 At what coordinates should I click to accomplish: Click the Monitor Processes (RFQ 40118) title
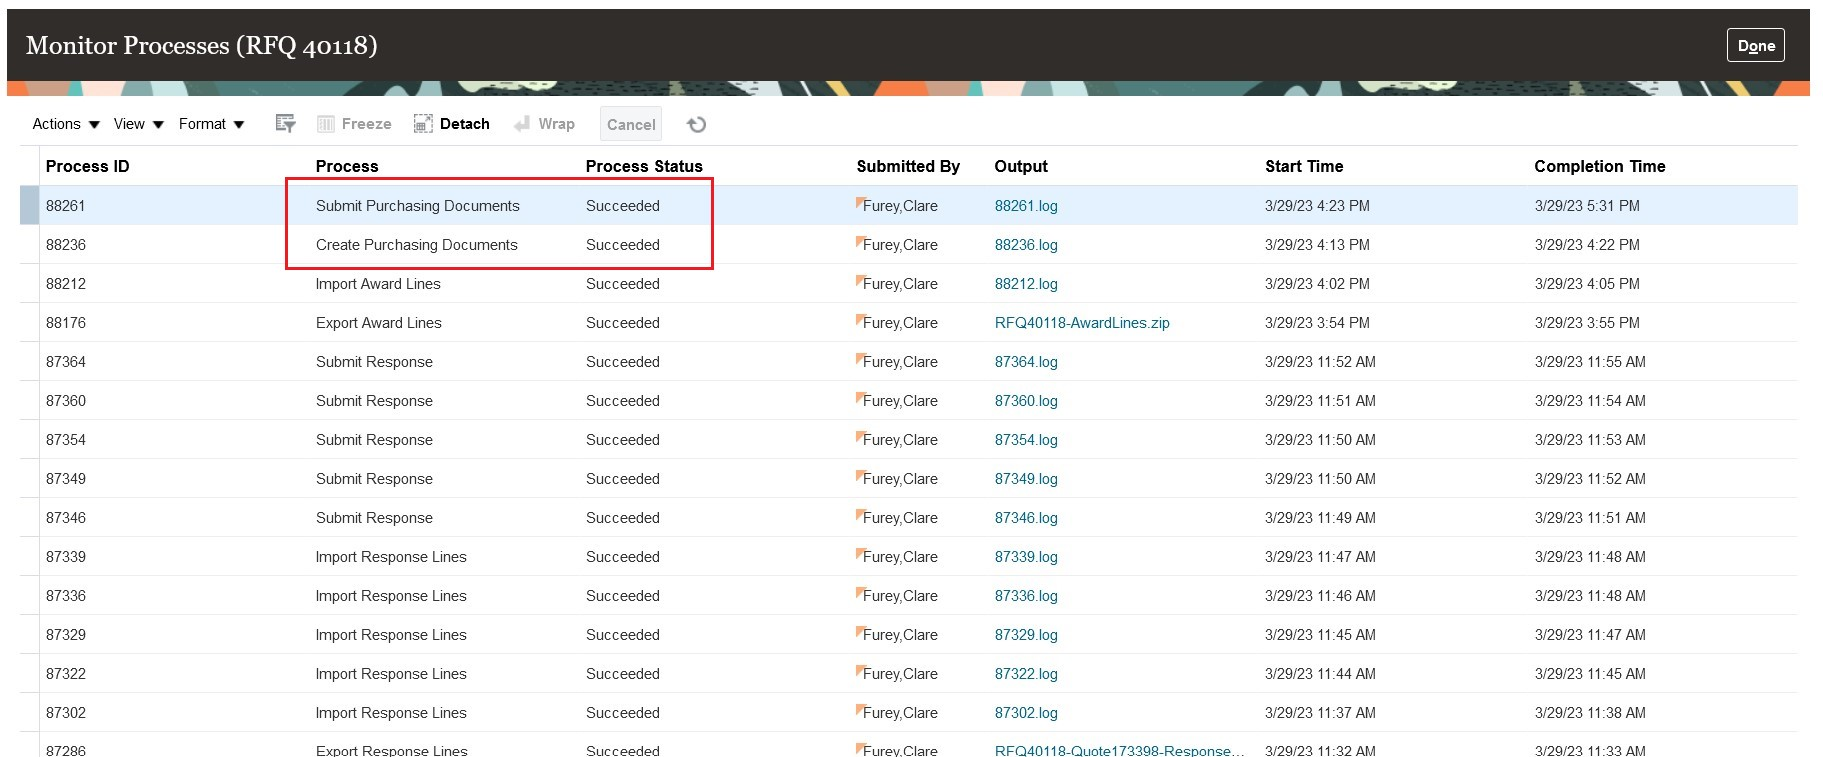click(x=201, y=45)
